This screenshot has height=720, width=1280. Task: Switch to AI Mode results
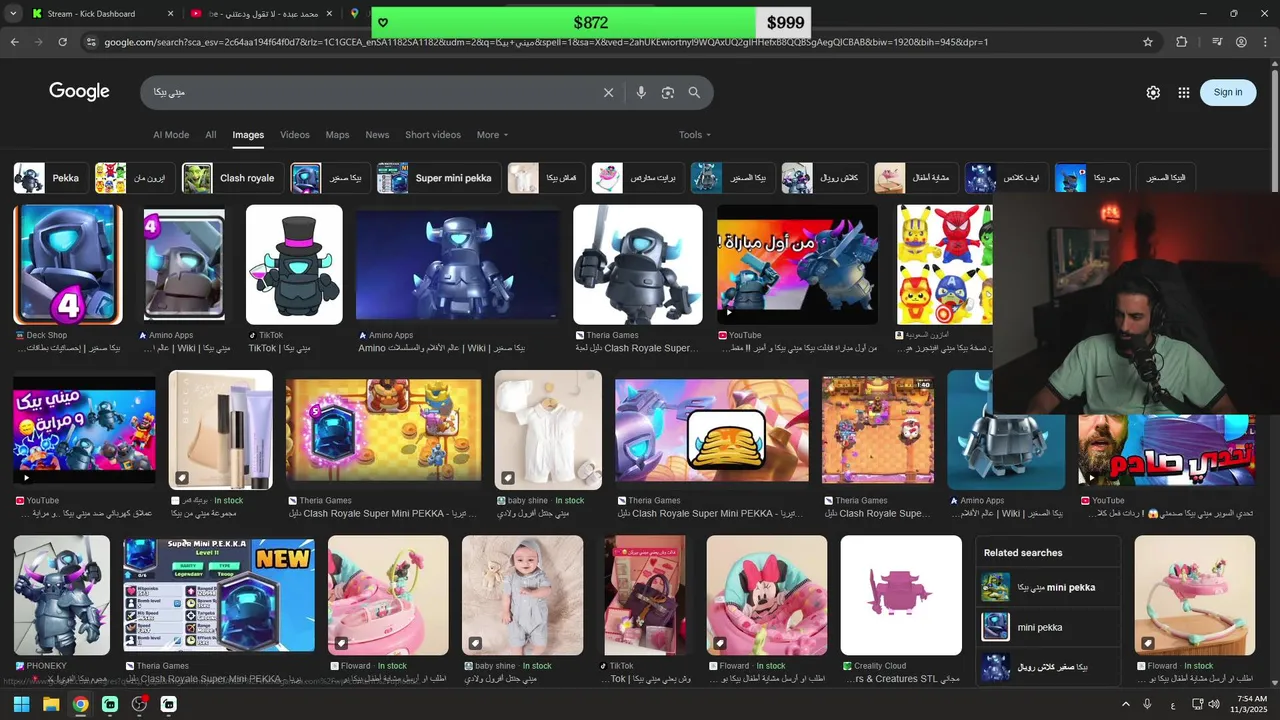(171, 135)
